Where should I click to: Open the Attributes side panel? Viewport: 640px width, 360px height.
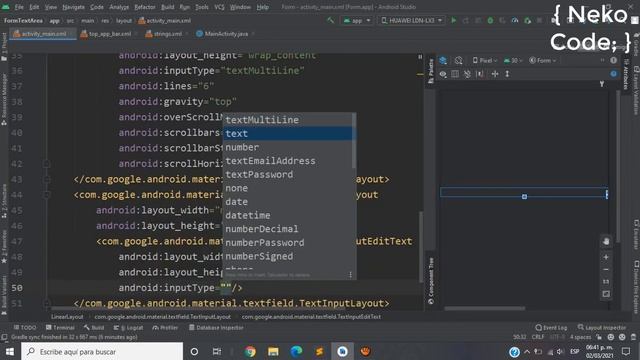(626, 74)
